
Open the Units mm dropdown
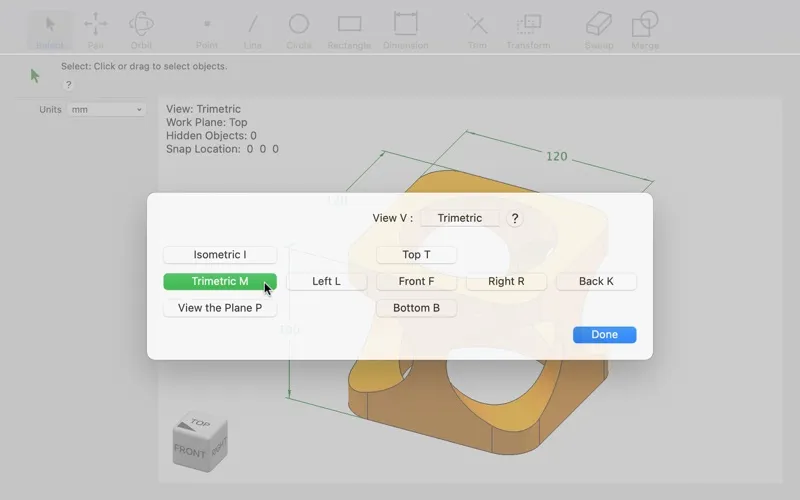pos(106,109)
